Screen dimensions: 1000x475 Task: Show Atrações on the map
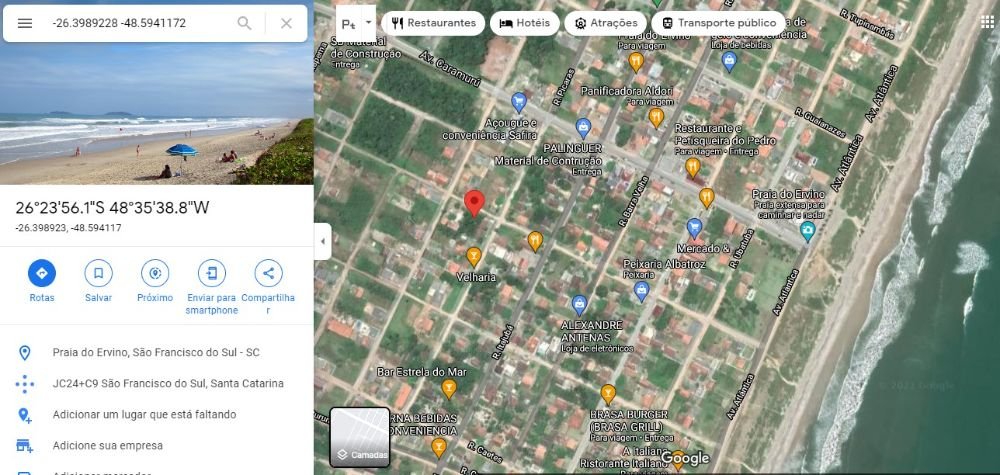click(x=605, y=23)
